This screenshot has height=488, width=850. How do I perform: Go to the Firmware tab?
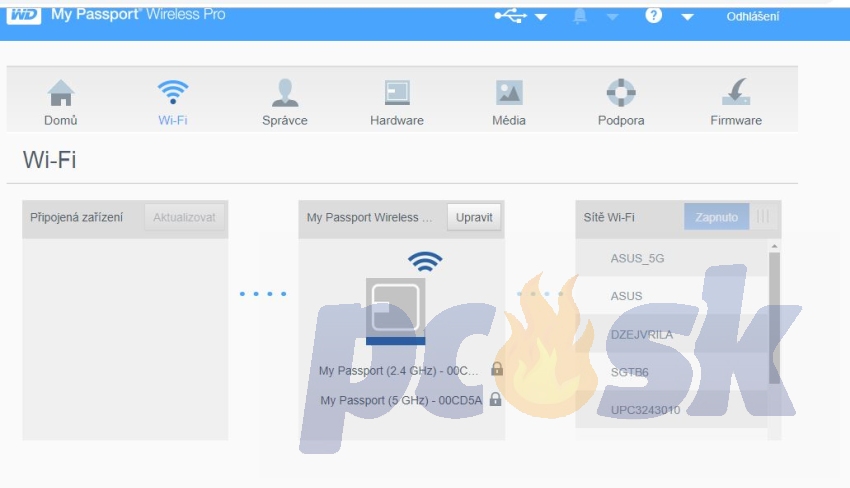(x=736, y=102)
